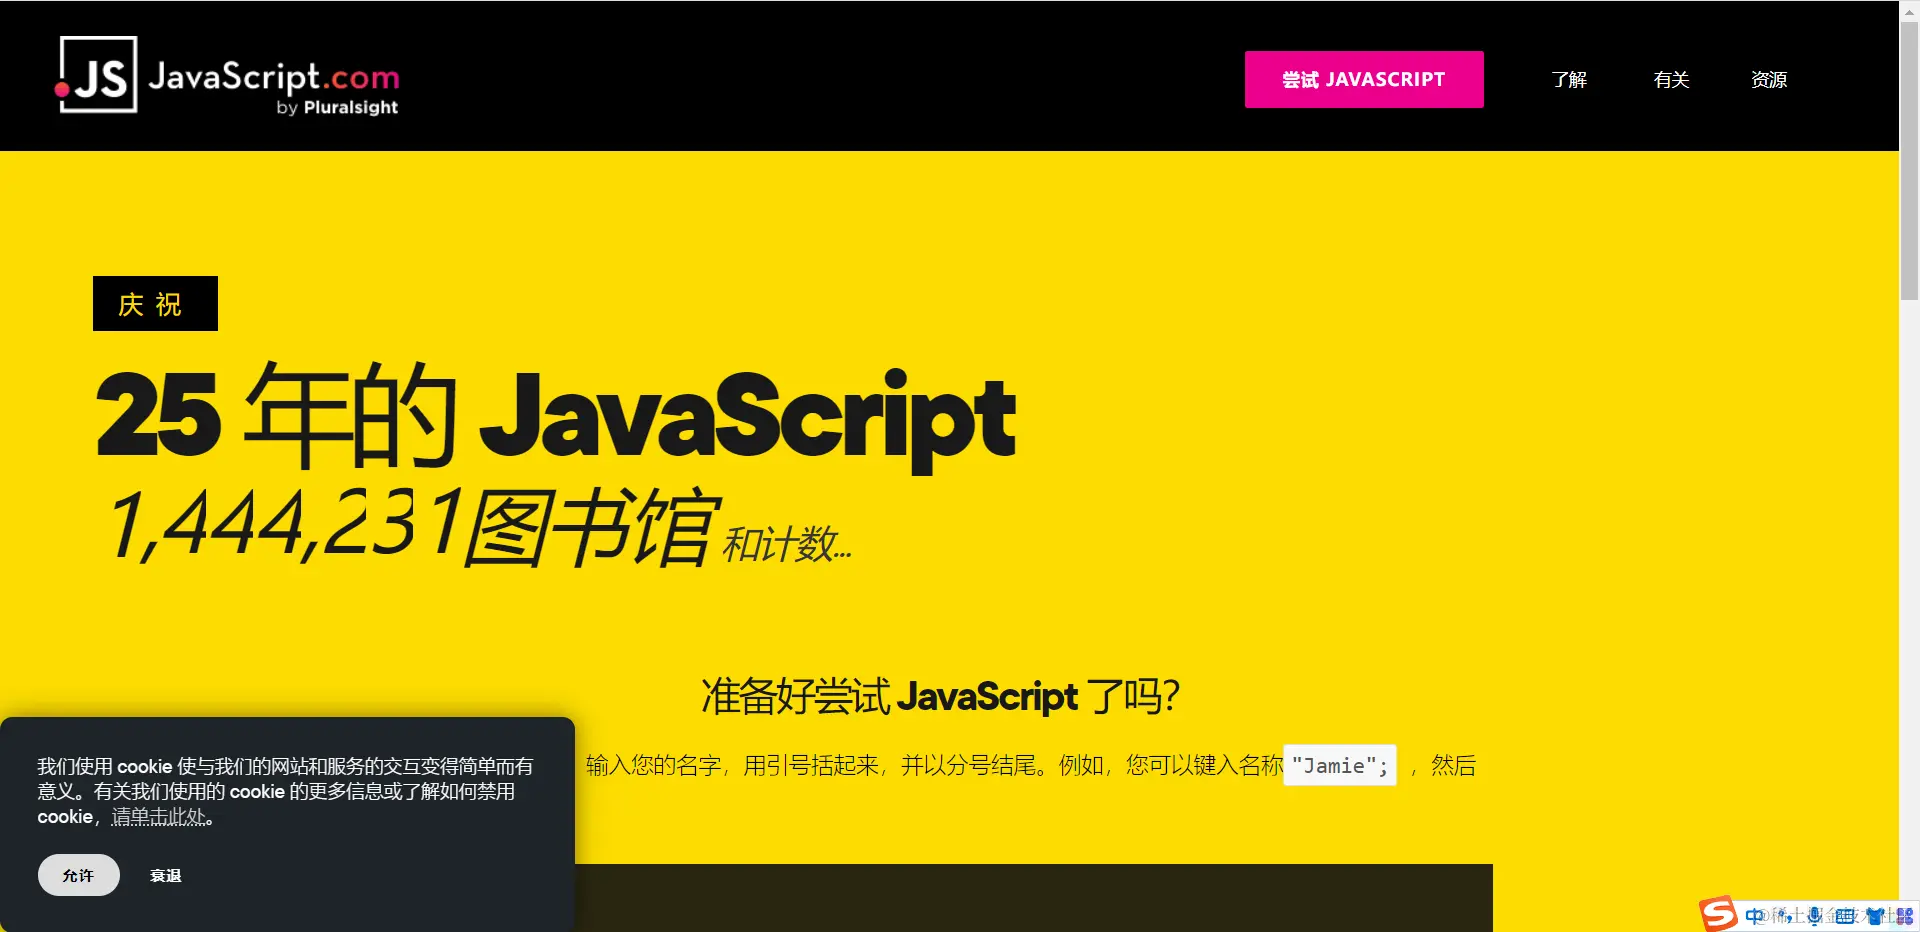Click the by Pluralsight text

(337, 107)
